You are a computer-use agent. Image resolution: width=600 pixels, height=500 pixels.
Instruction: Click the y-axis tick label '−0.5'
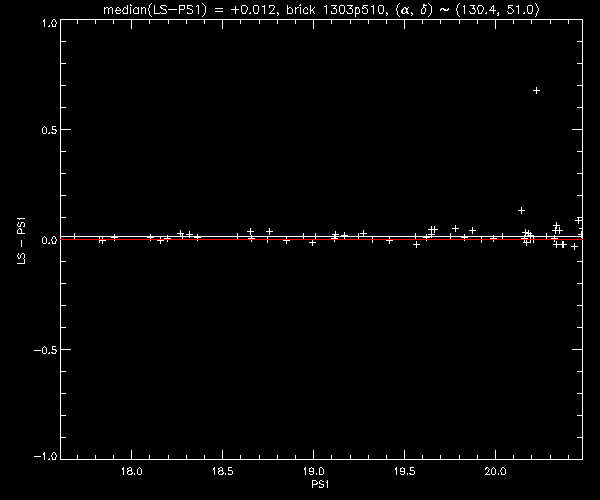pyautogui.click(x=46, y=350)
